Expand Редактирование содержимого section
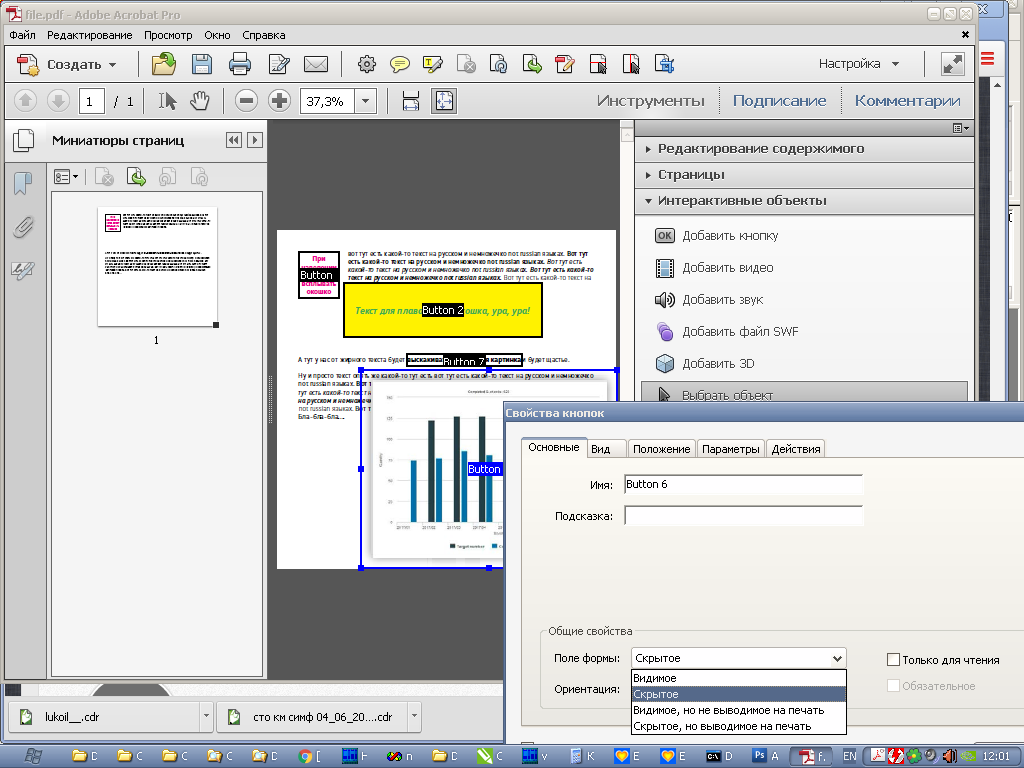The height and width of the screenshot is (768, 1024). tap(805, 149)
